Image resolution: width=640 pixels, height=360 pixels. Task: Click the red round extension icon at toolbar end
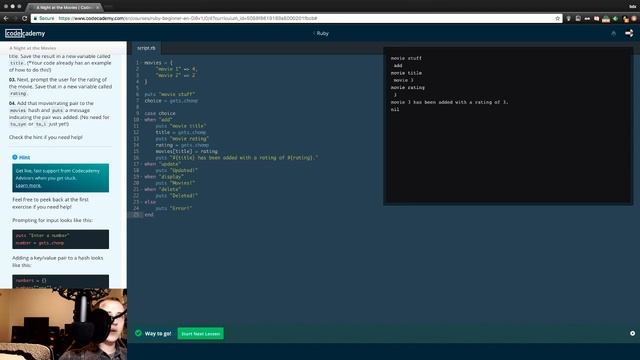click(x=634, y=18)
